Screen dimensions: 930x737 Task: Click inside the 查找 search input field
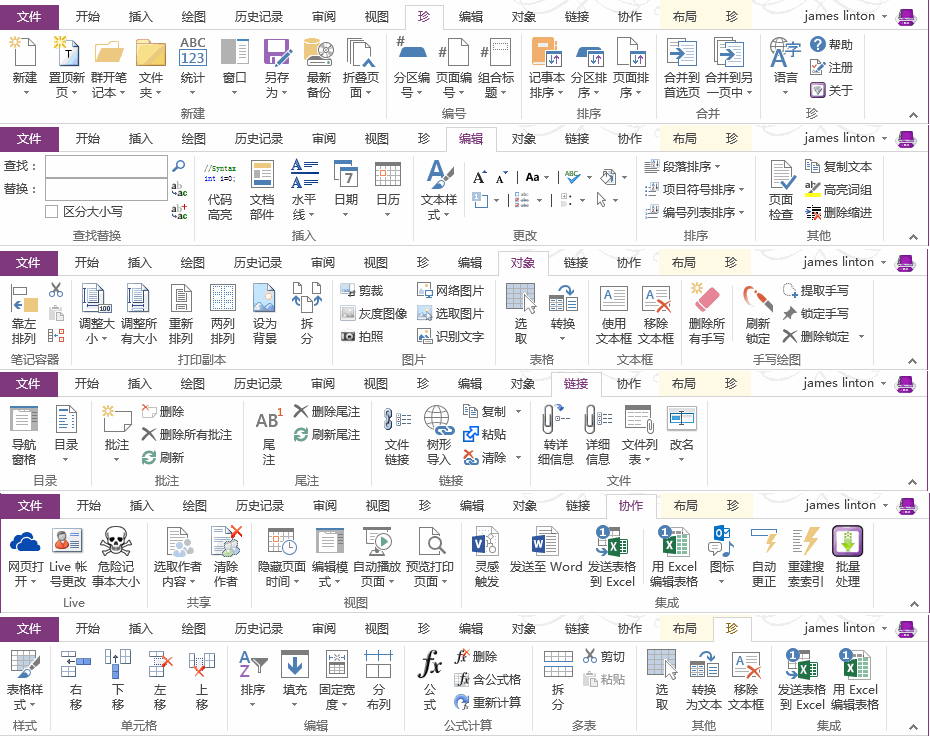tap(105, 165)
